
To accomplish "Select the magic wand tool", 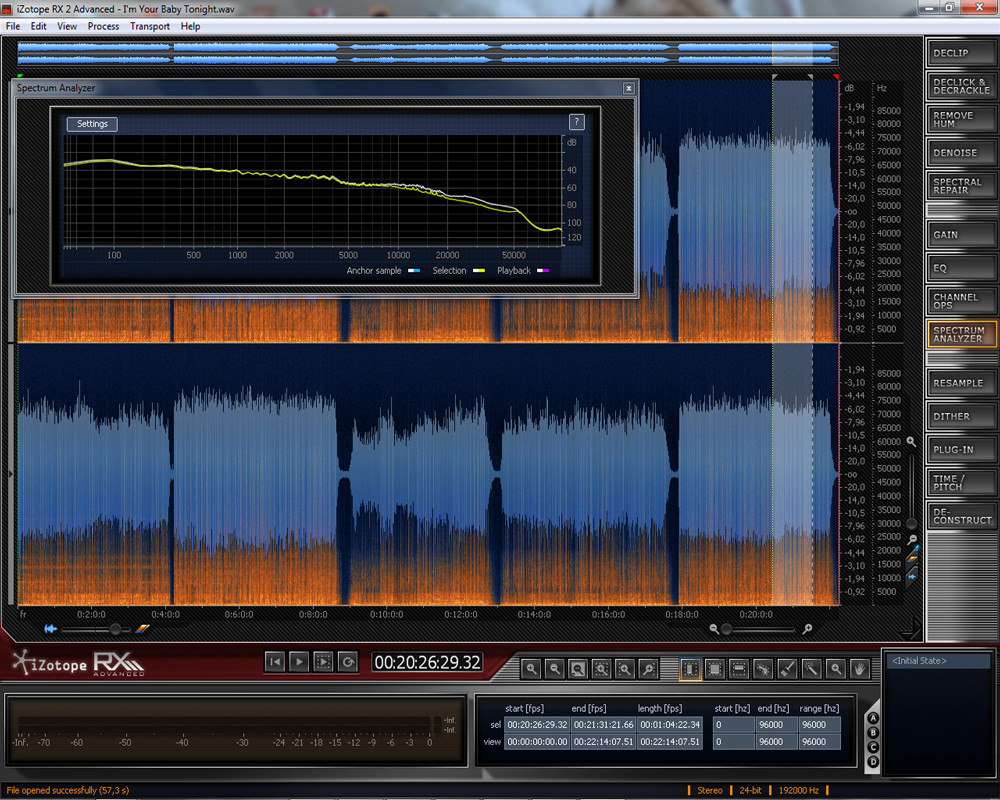I will pyautogui.click(x=811, y=669).
